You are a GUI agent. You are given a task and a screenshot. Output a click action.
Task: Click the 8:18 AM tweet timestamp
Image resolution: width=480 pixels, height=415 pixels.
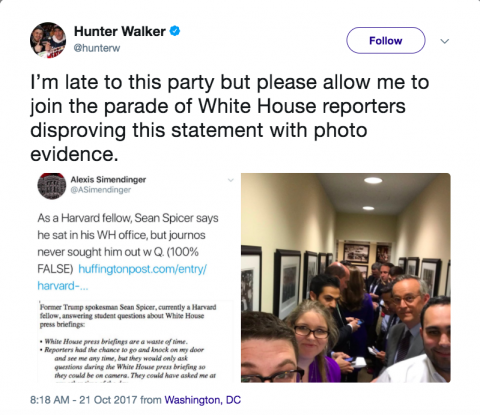tap(50, 400)
